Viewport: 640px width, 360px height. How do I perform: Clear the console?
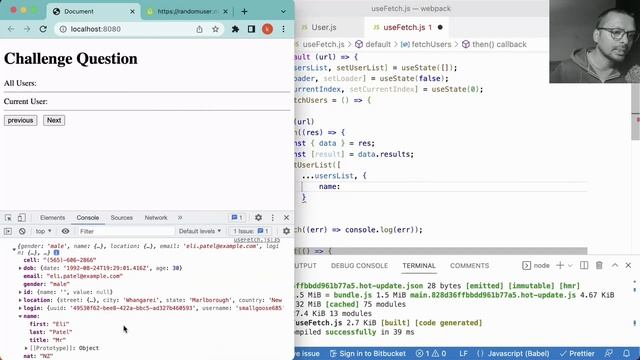[22, 231]
